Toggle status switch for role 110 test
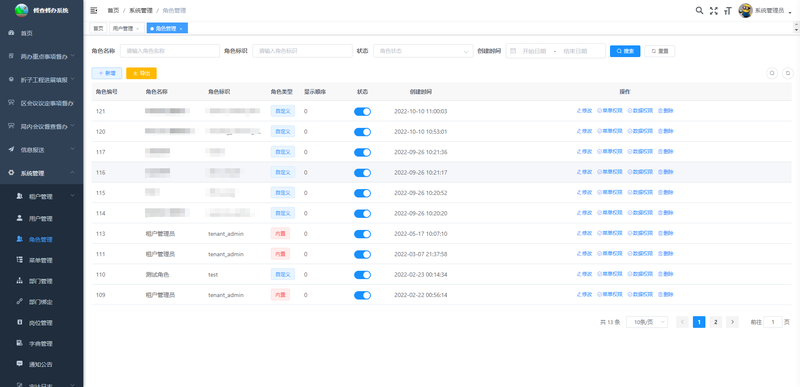Screen dimensions: 800x387 [x=362, y=275]
